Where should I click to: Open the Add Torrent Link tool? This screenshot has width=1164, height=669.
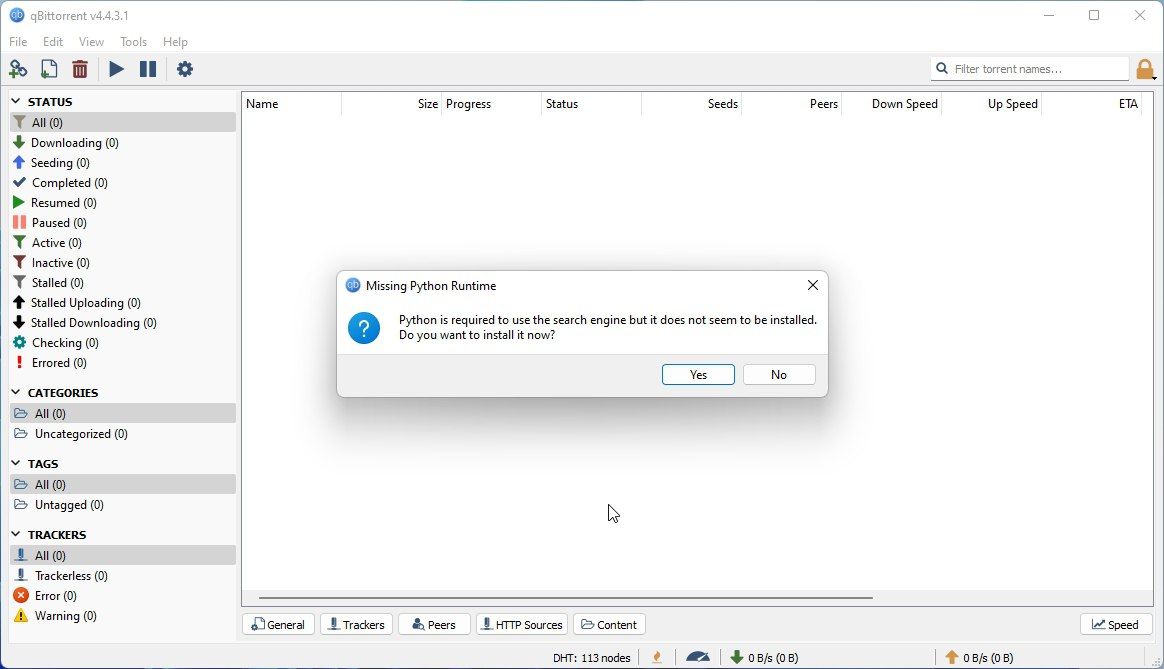point(18,69)
